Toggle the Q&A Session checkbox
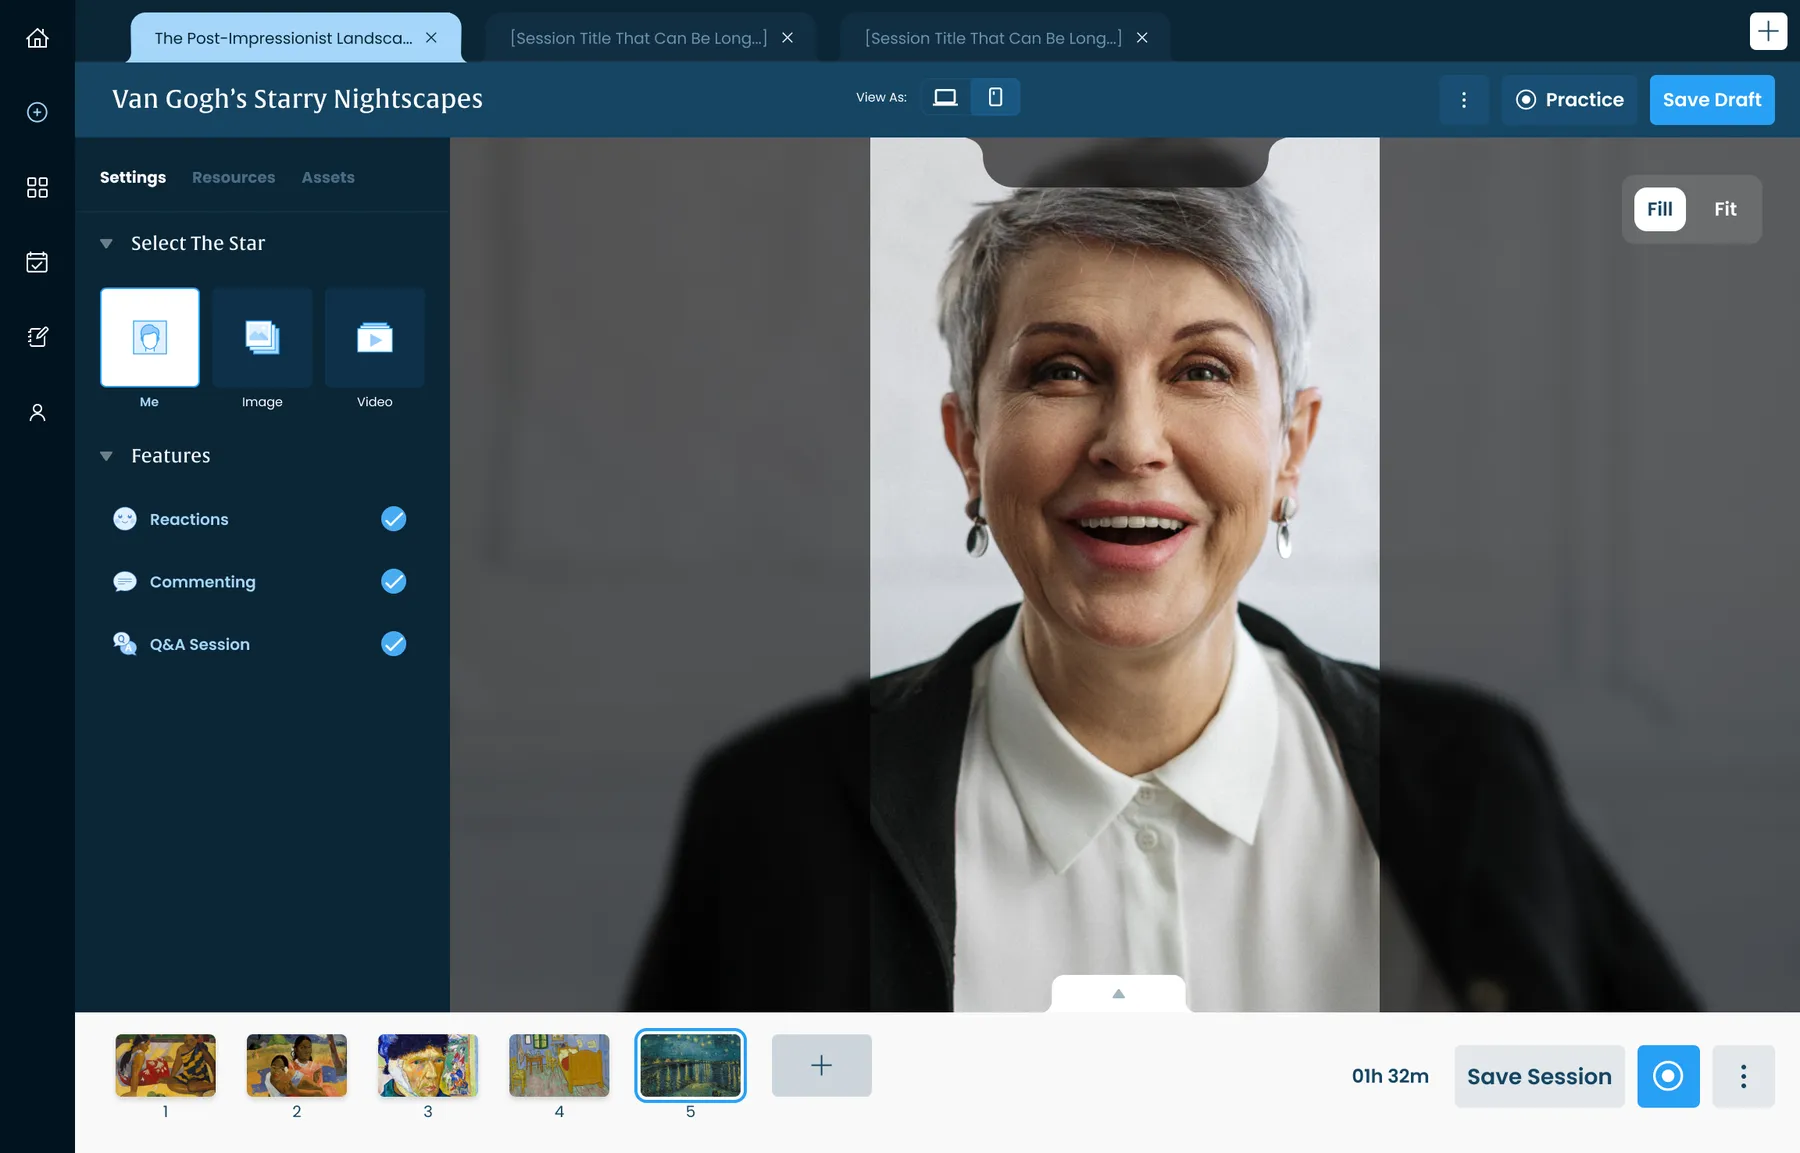Viewport: 1800px width, 1153px height. pos(394,644)
